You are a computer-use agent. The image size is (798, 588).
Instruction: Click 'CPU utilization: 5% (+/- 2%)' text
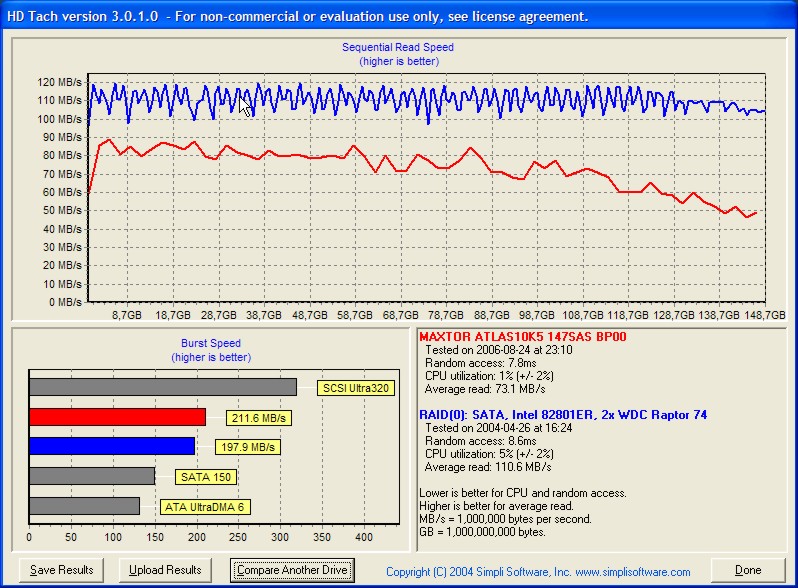pyautogui.click(x=489, y=454)
